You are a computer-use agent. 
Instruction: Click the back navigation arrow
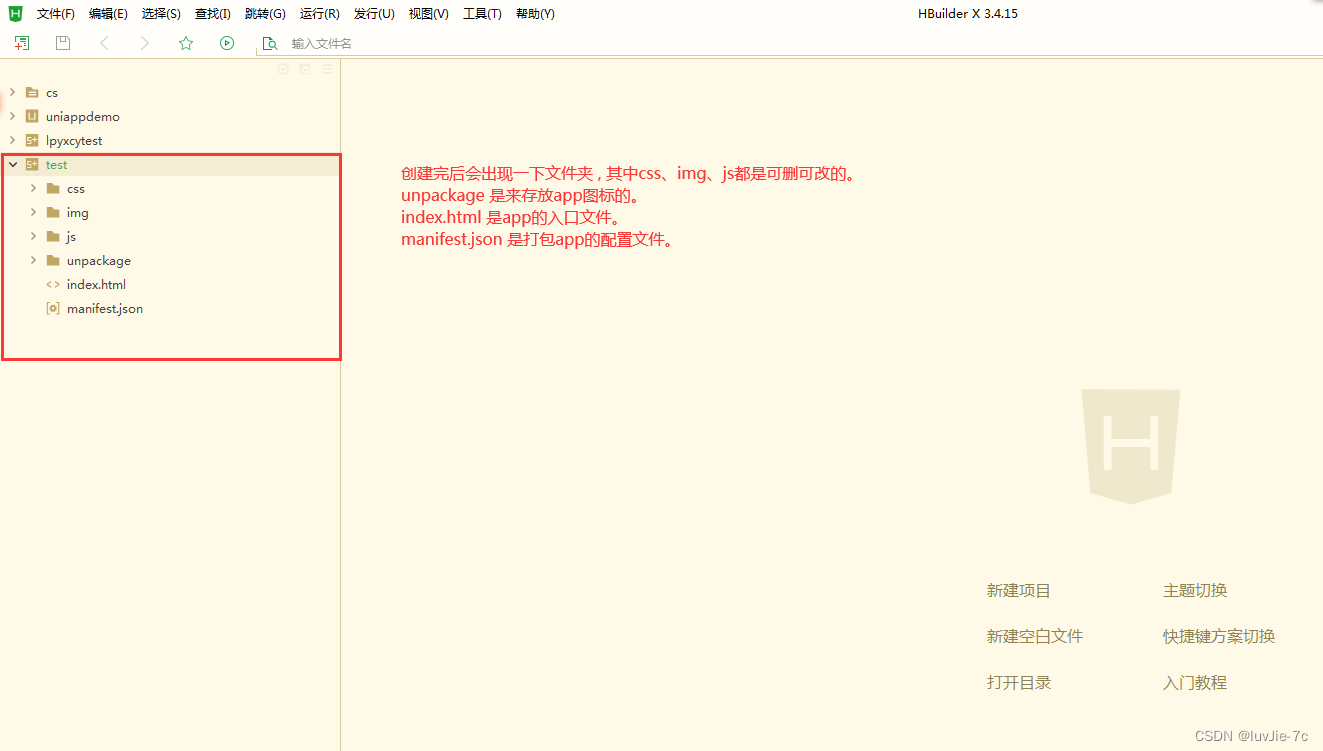click(104, 43)
